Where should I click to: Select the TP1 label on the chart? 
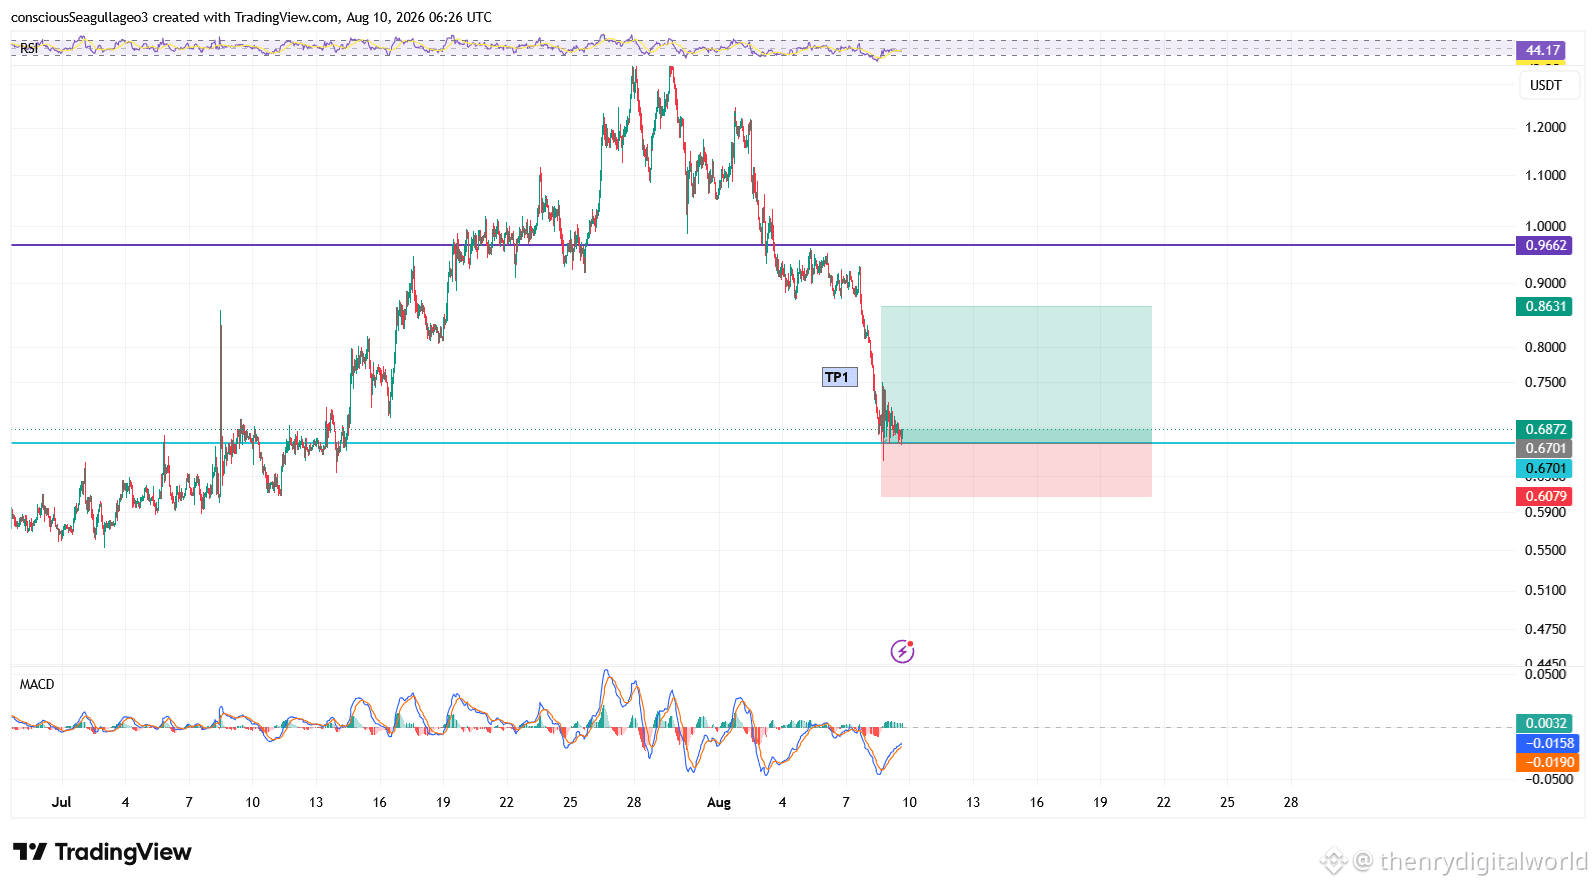pos(839,377)
